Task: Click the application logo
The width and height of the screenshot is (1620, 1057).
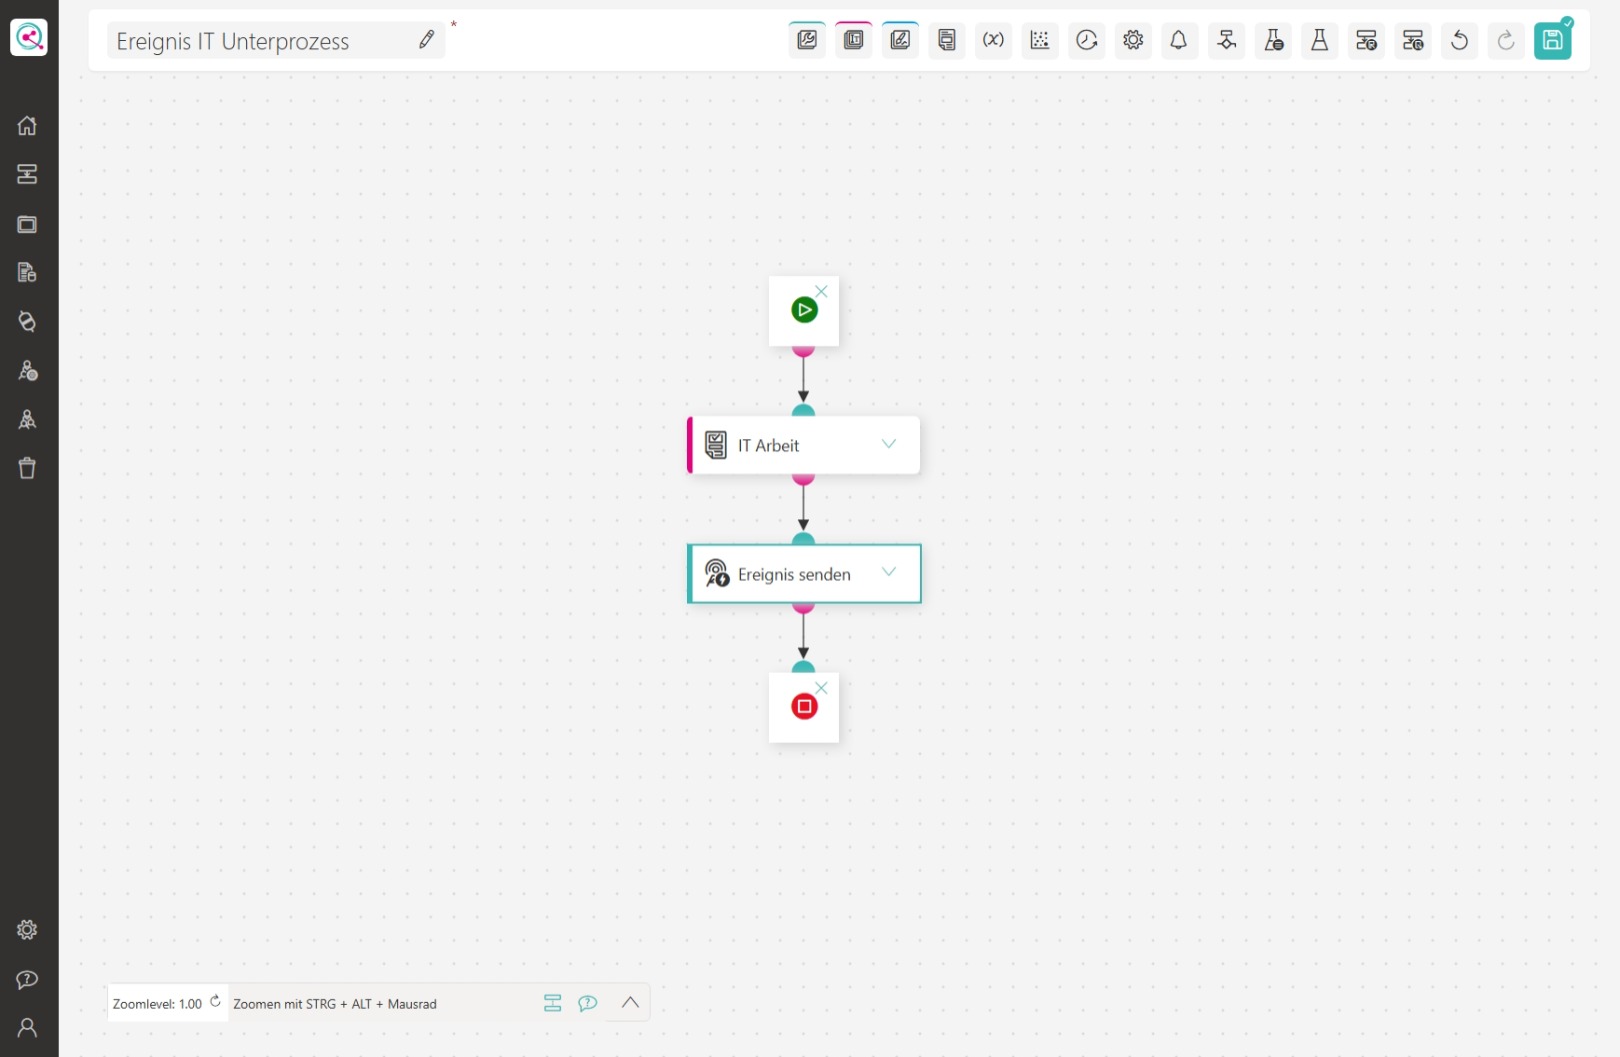Action: [x=29, y=38]
